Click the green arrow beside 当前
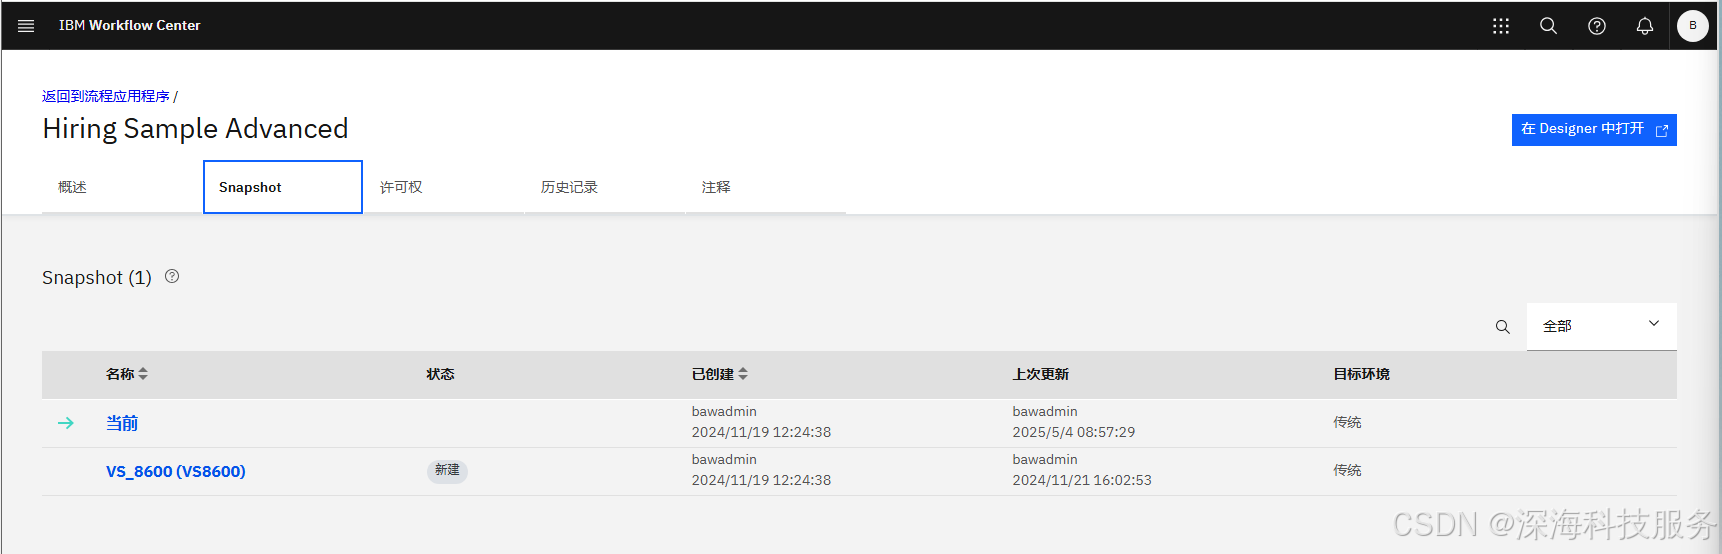 point(66,423)
